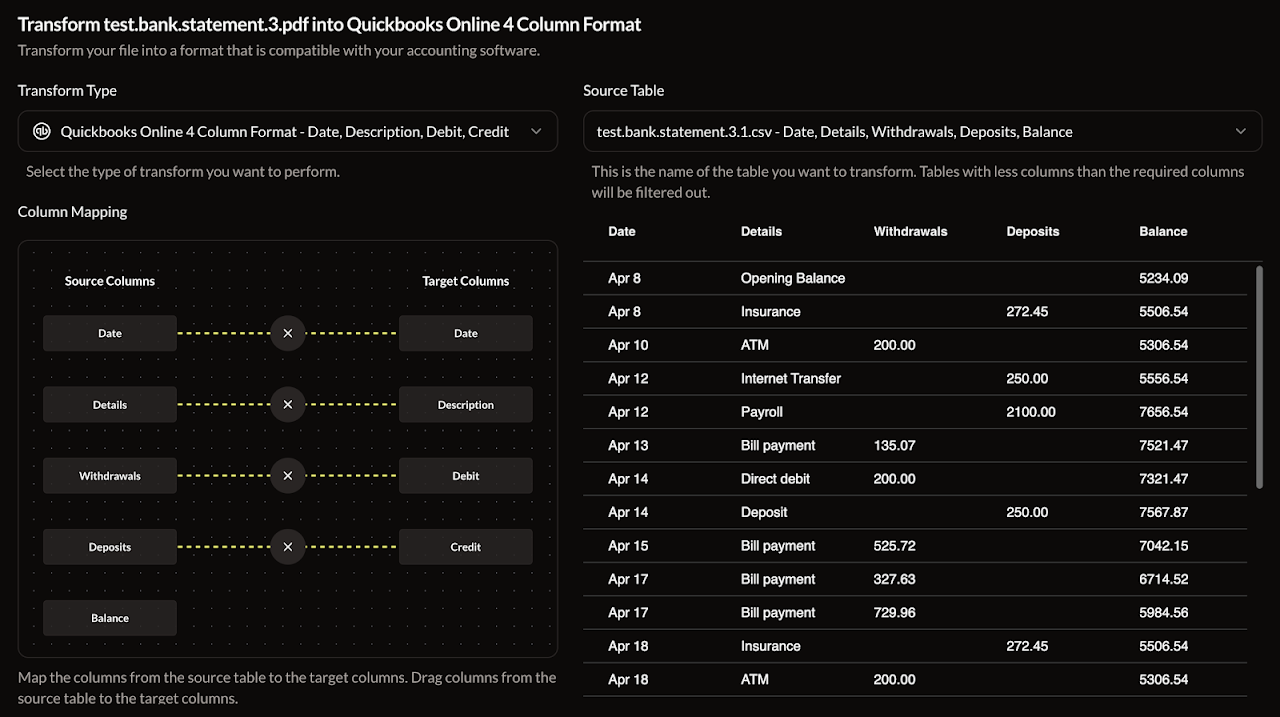
Task: Click the 7567.87 balance value
Action: coord(1163,512)
